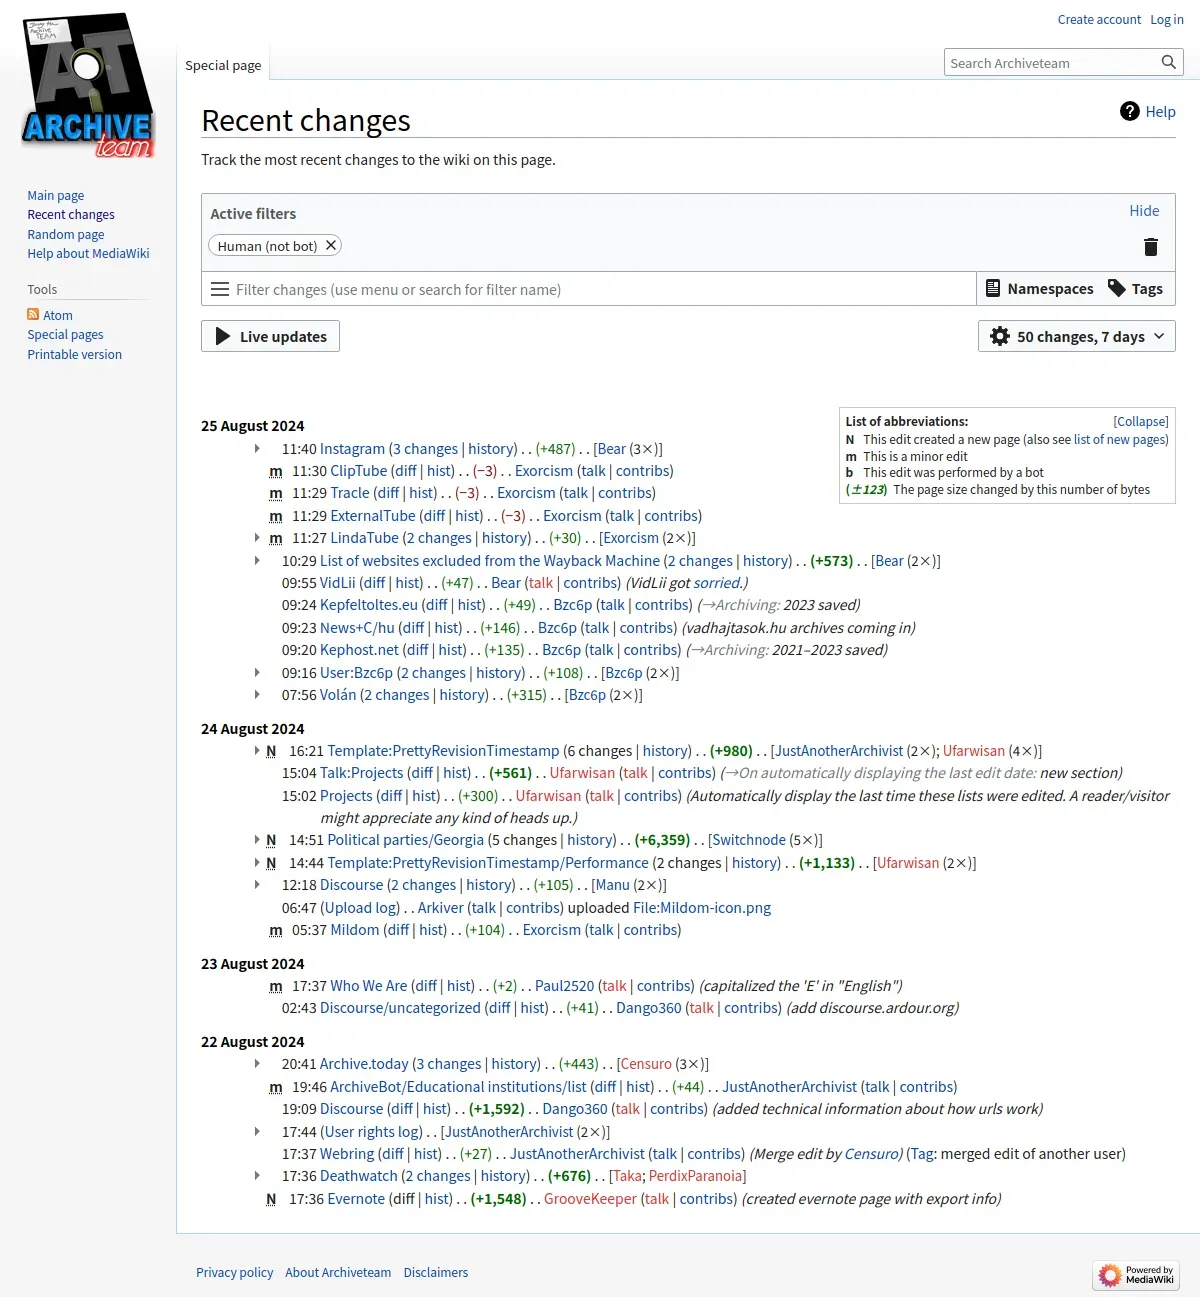Viewport: 1200px width, 1297px height.
Task: Open Arkiver user link
Action: tap(441, 908)
